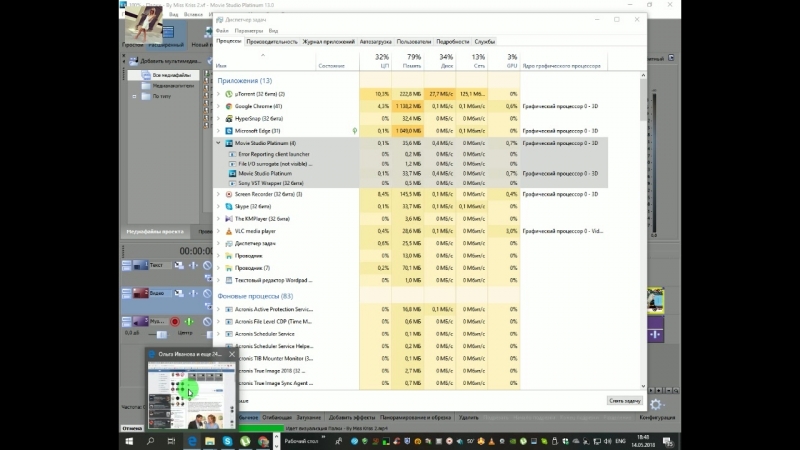
Task: Switch to the Производительность tab
Action: pos(272,41)
